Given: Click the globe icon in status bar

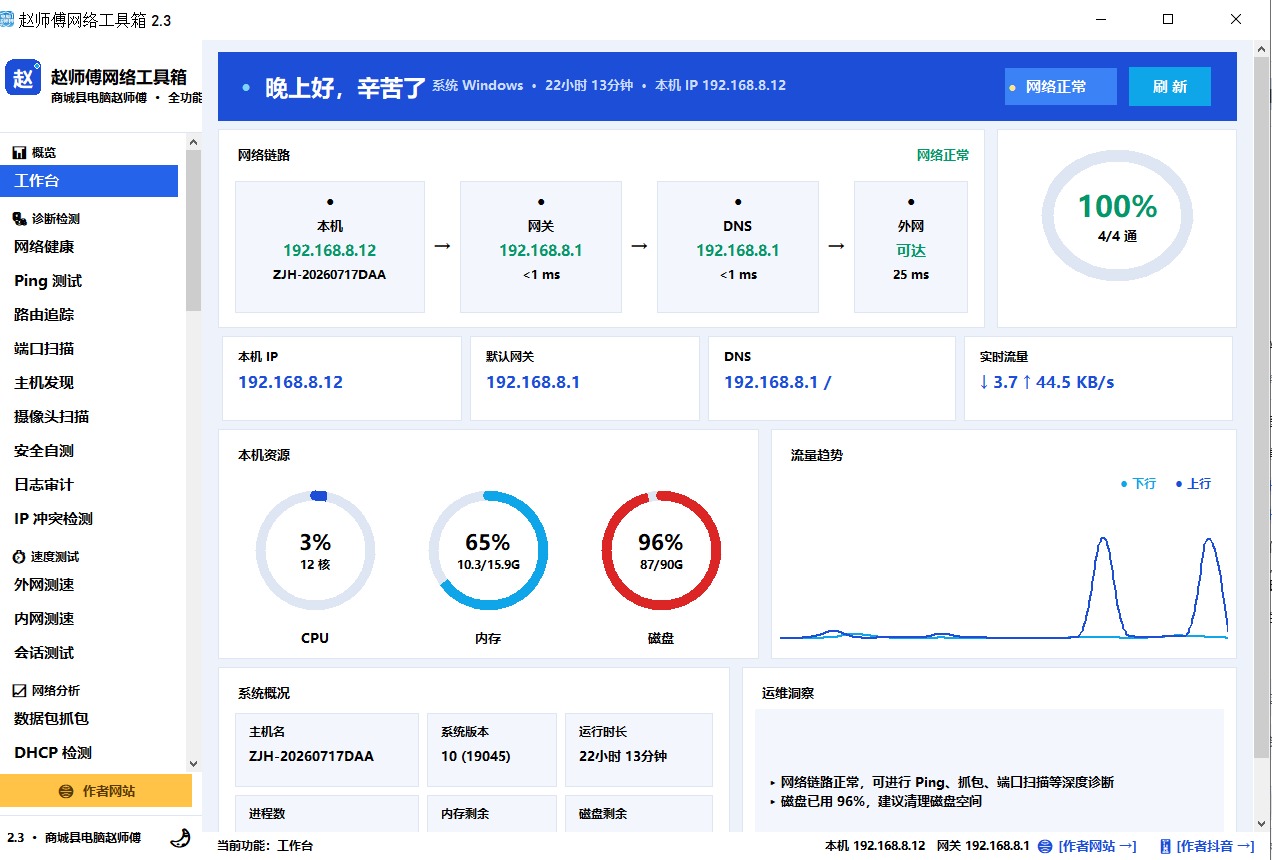Looking at the screenshot, I should [1046, 846].
